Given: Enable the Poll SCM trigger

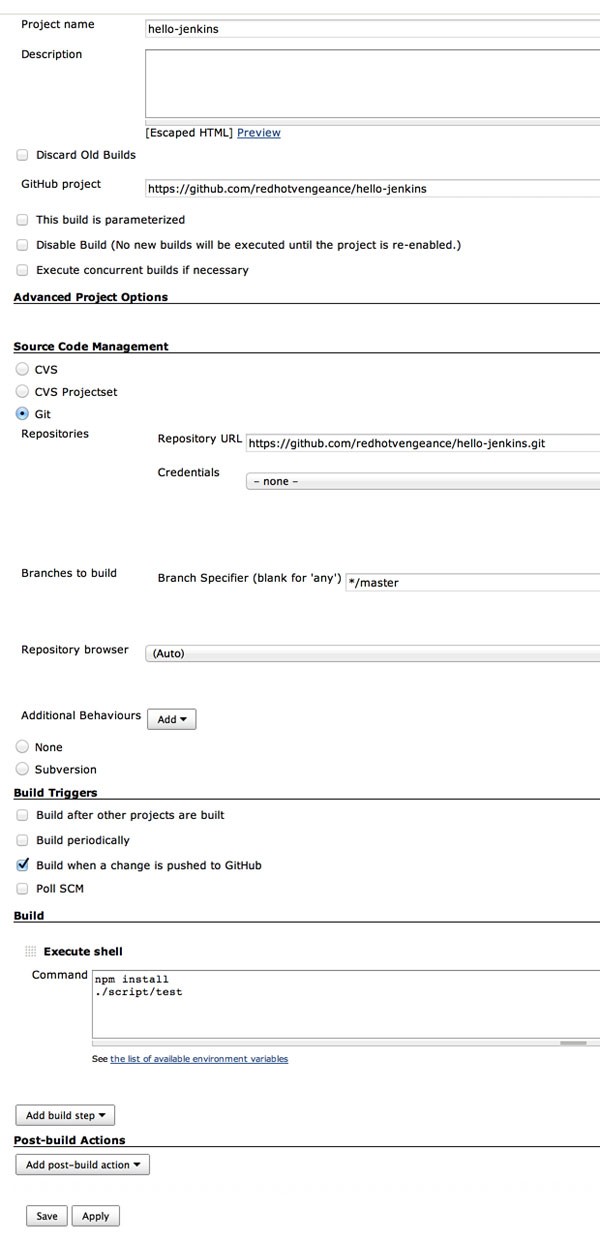Looking at the screenshot, I should (22, 888).
